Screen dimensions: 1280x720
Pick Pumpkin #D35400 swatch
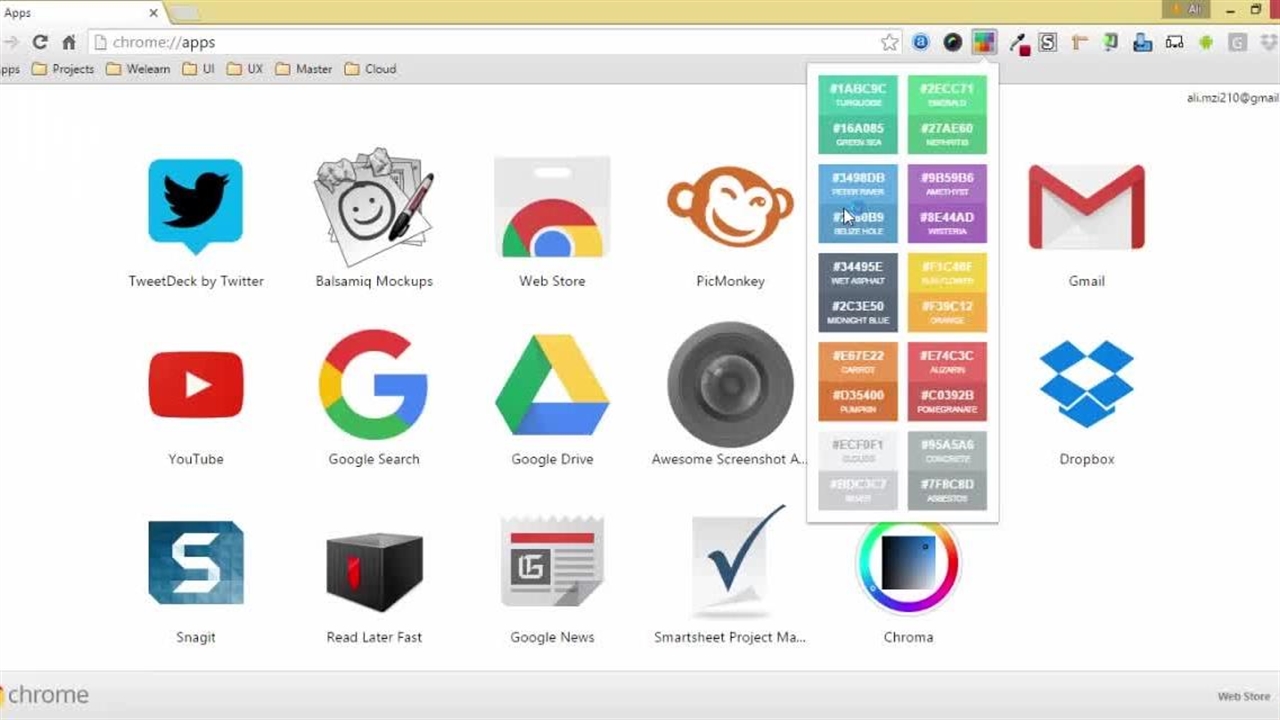tap(858, 401)
